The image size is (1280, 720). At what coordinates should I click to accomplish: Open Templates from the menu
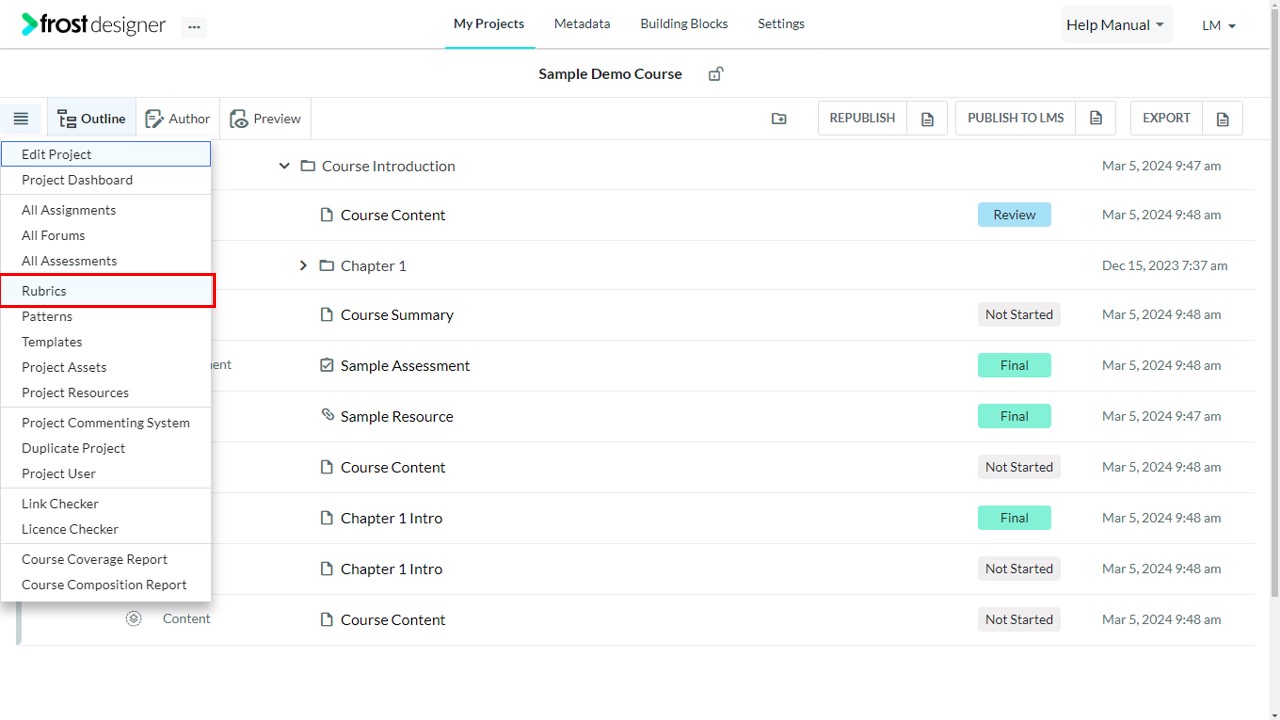pos(106,342)
